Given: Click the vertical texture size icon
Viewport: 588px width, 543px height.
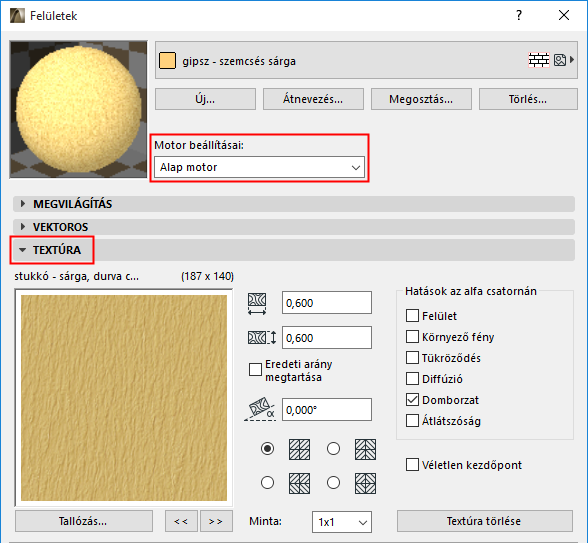Looking at the screenshot, I should [x=262, y=338].
